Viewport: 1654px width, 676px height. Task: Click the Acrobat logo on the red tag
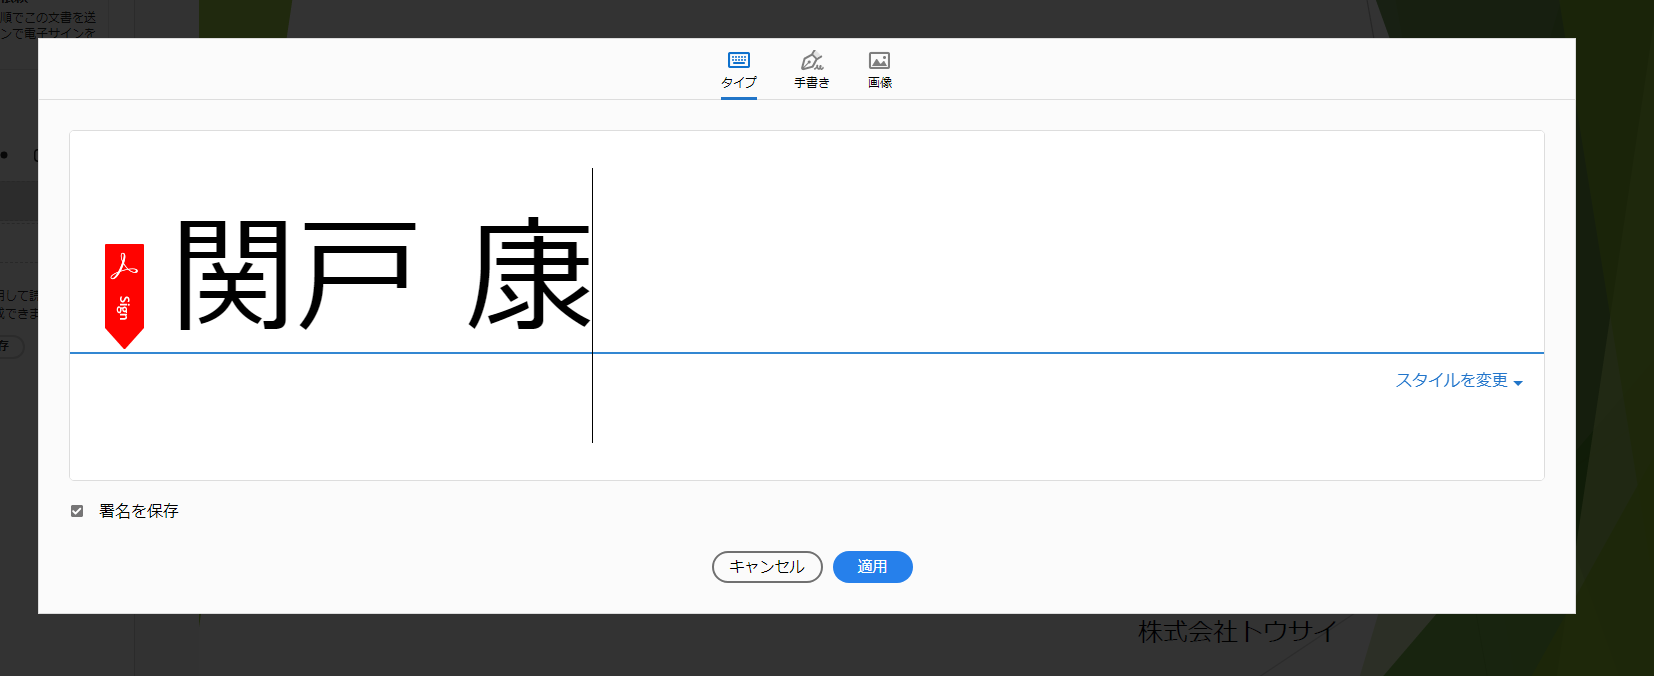point(124,267)
